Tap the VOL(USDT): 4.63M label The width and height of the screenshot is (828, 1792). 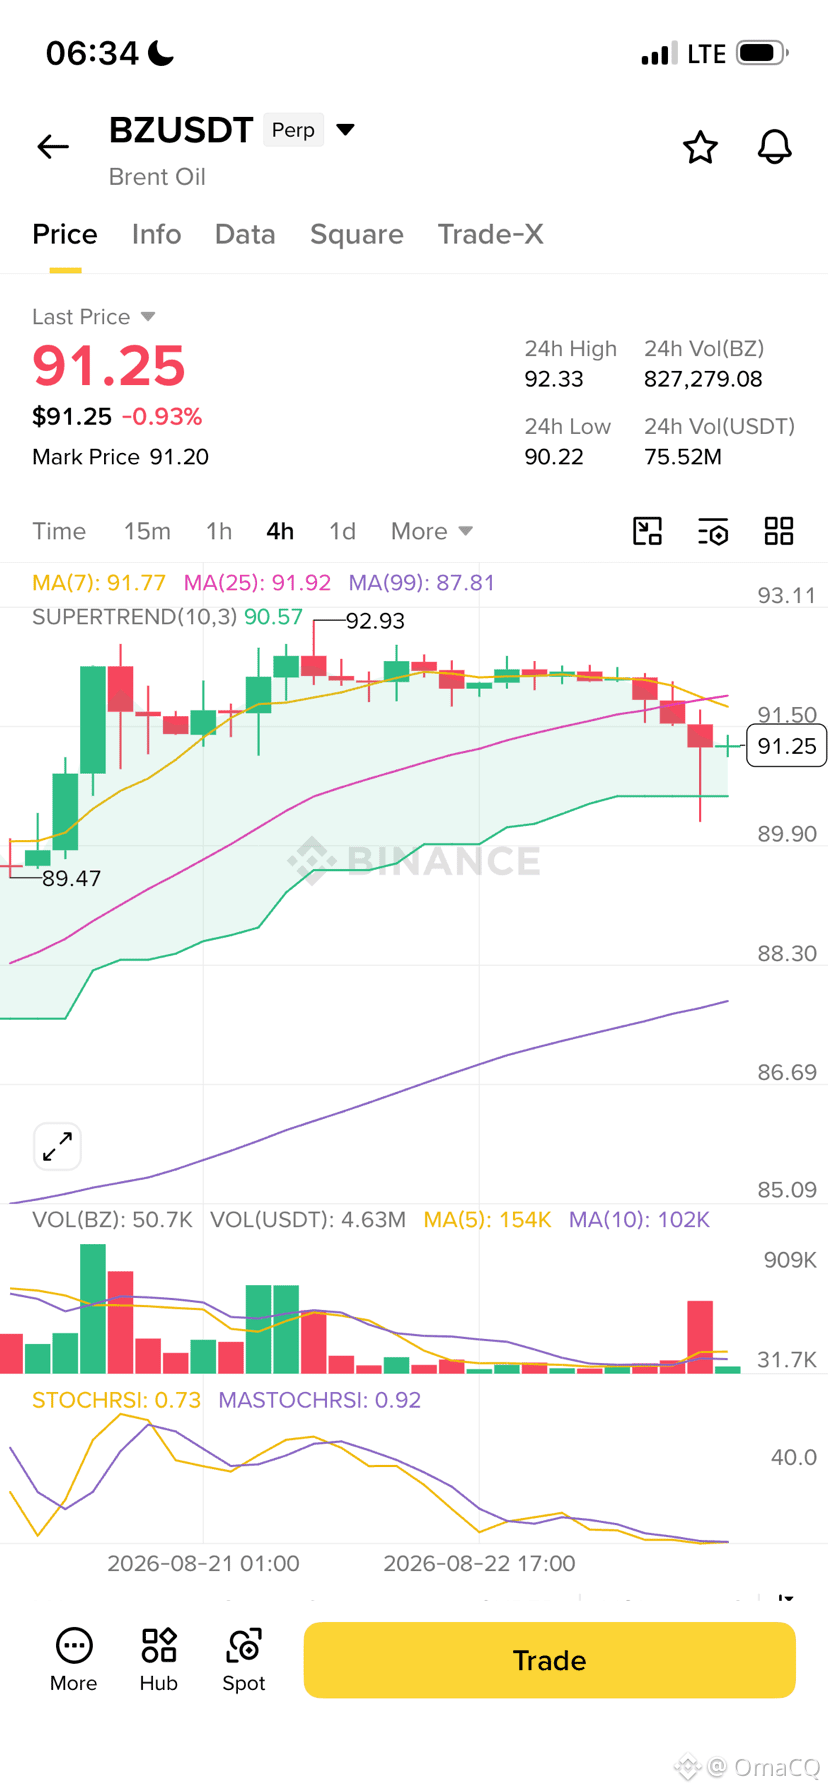(x=308, y=1219)
